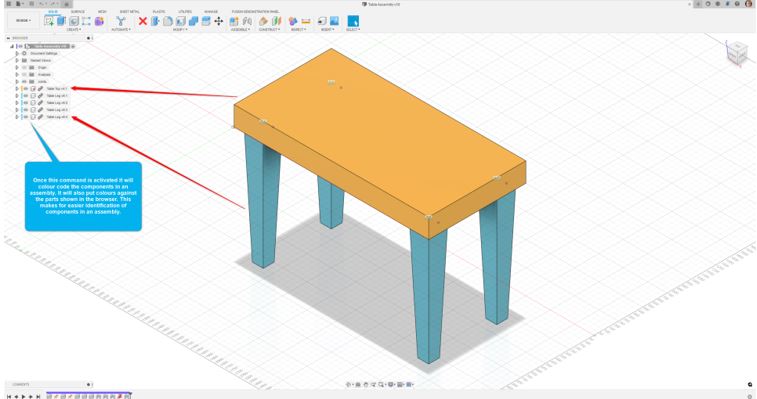Activate Component Color Cycling icon
Image resolution: width=757 pixels, height=399 pixels.
coord(293,21)
